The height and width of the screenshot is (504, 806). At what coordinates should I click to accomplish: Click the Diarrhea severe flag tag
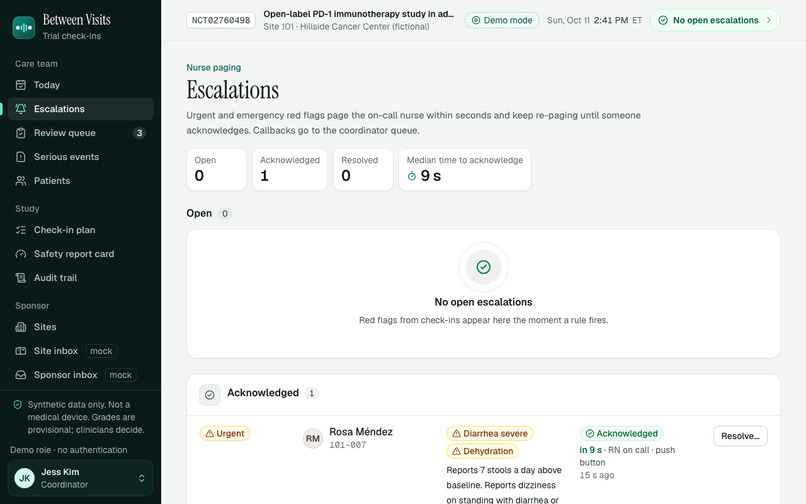(x=489, y=434)
